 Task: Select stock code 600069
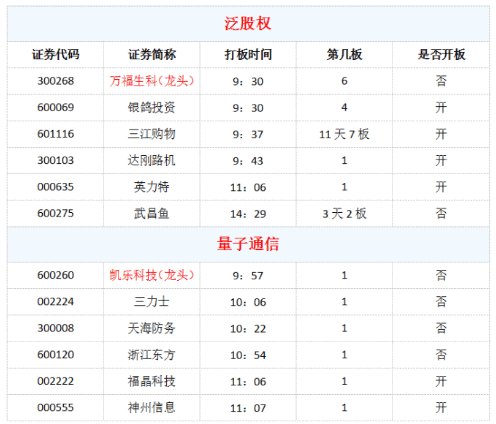[x=56, y=107]
